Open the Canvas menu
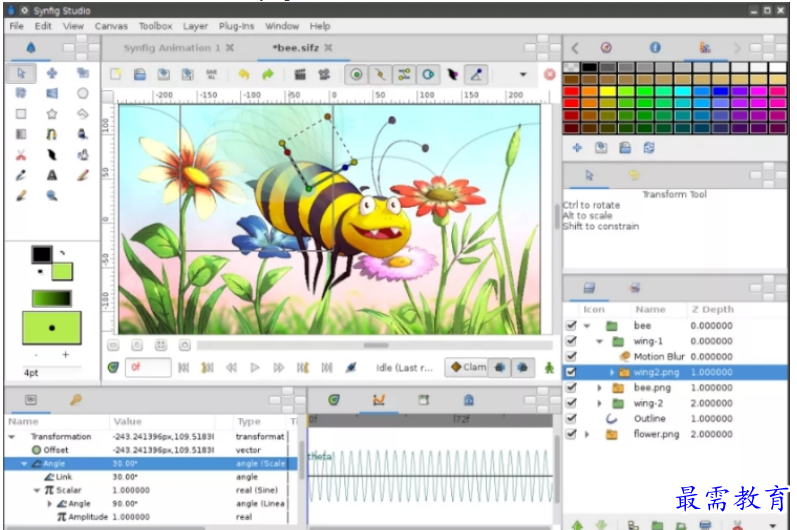797x530 pixels. [x=111, y=26]
